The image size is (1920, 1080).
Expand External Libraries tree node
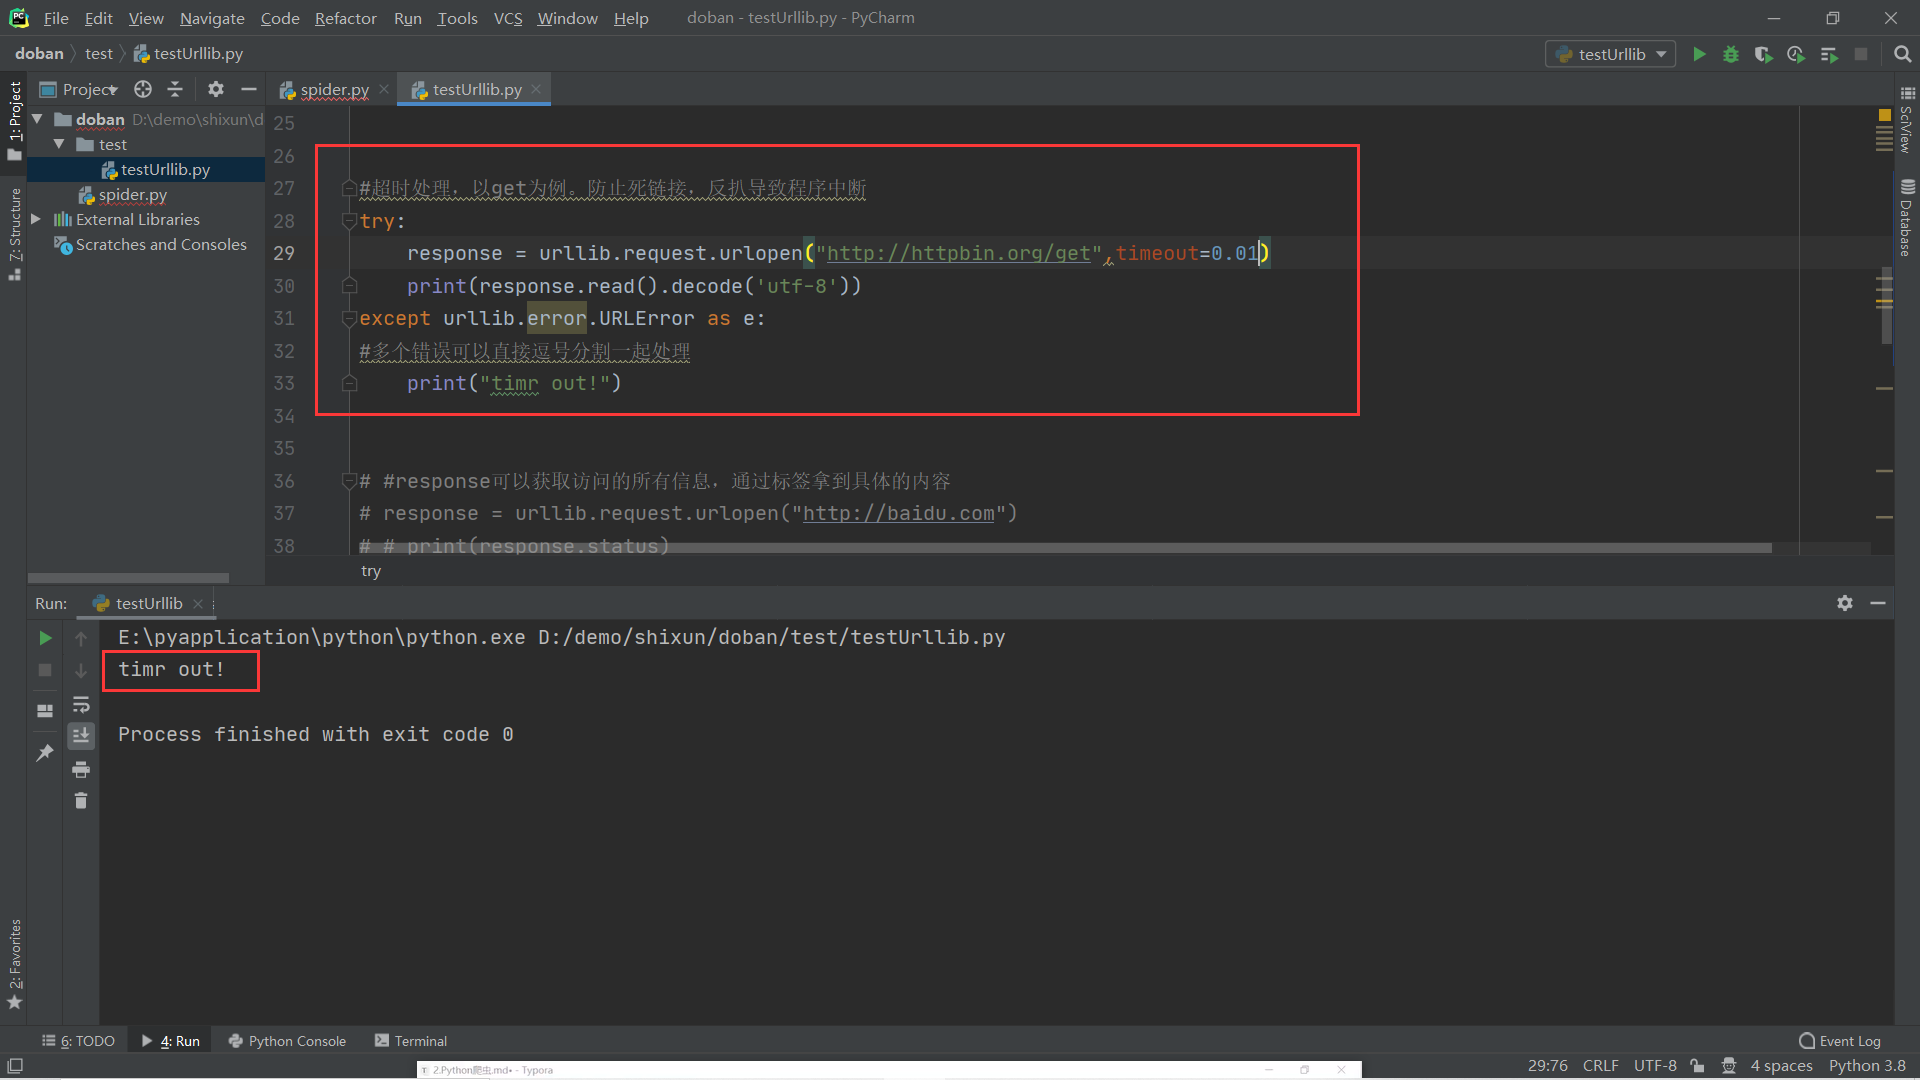[36, 219]
